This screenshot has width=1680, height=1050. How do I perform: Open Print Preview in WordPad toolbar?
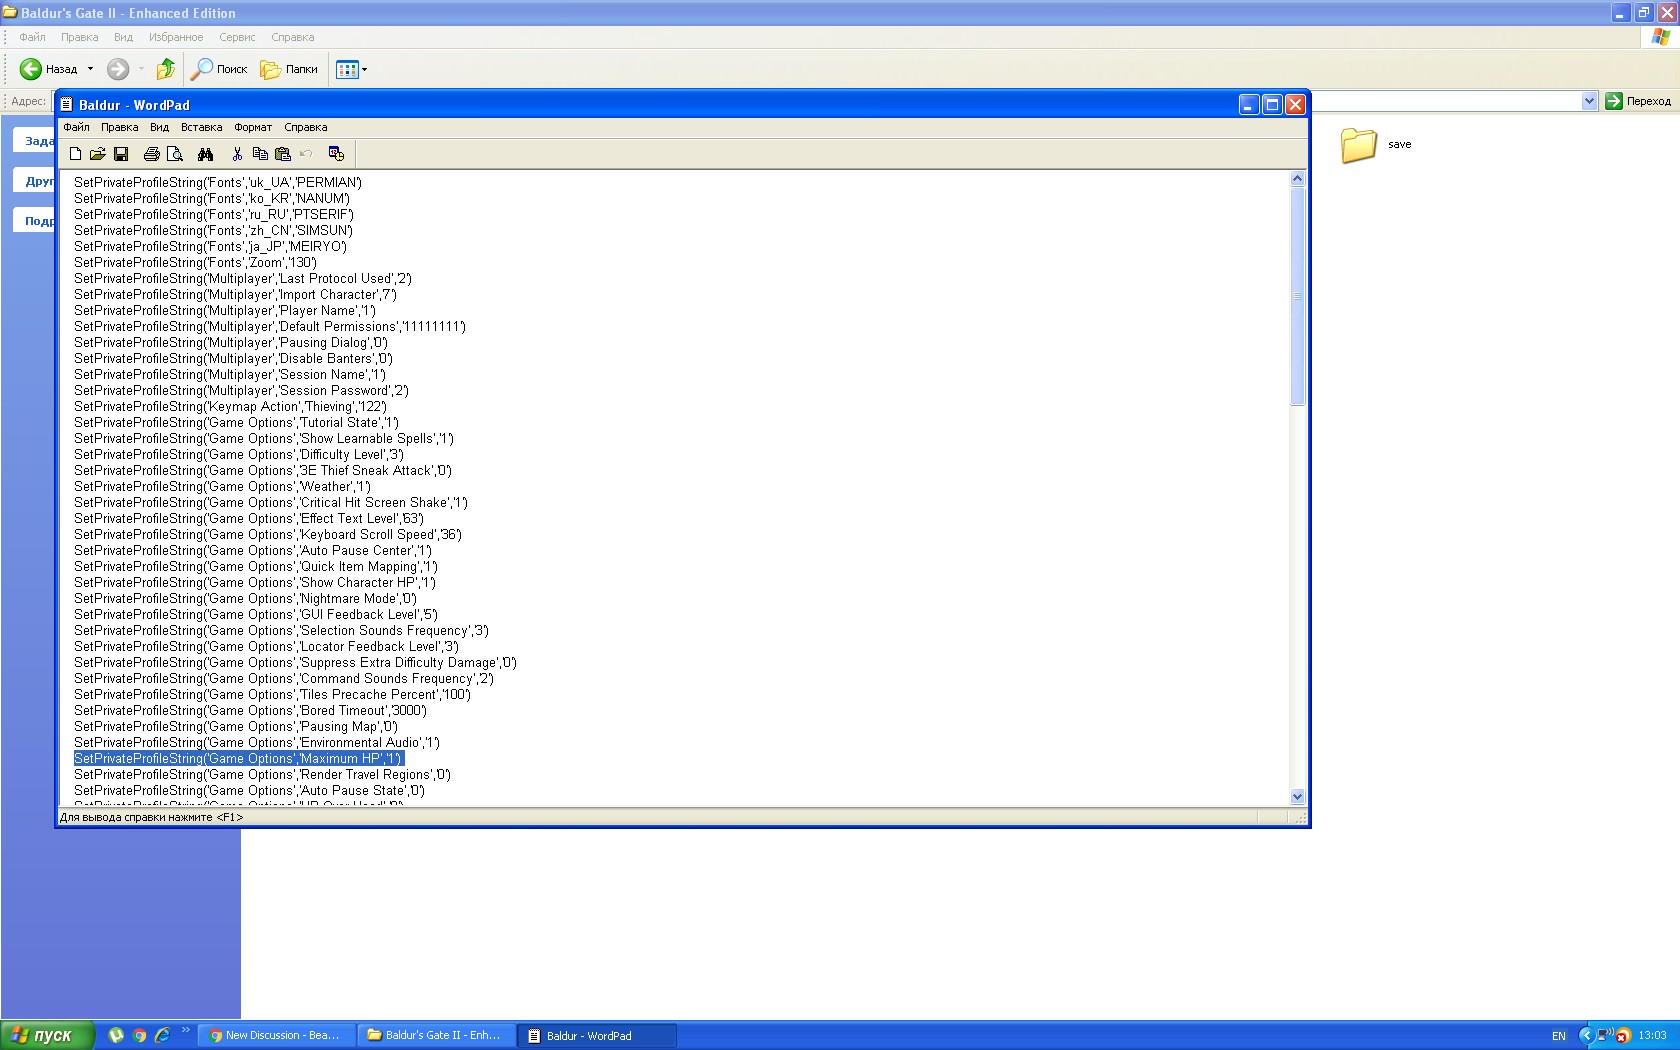point(175,154)
